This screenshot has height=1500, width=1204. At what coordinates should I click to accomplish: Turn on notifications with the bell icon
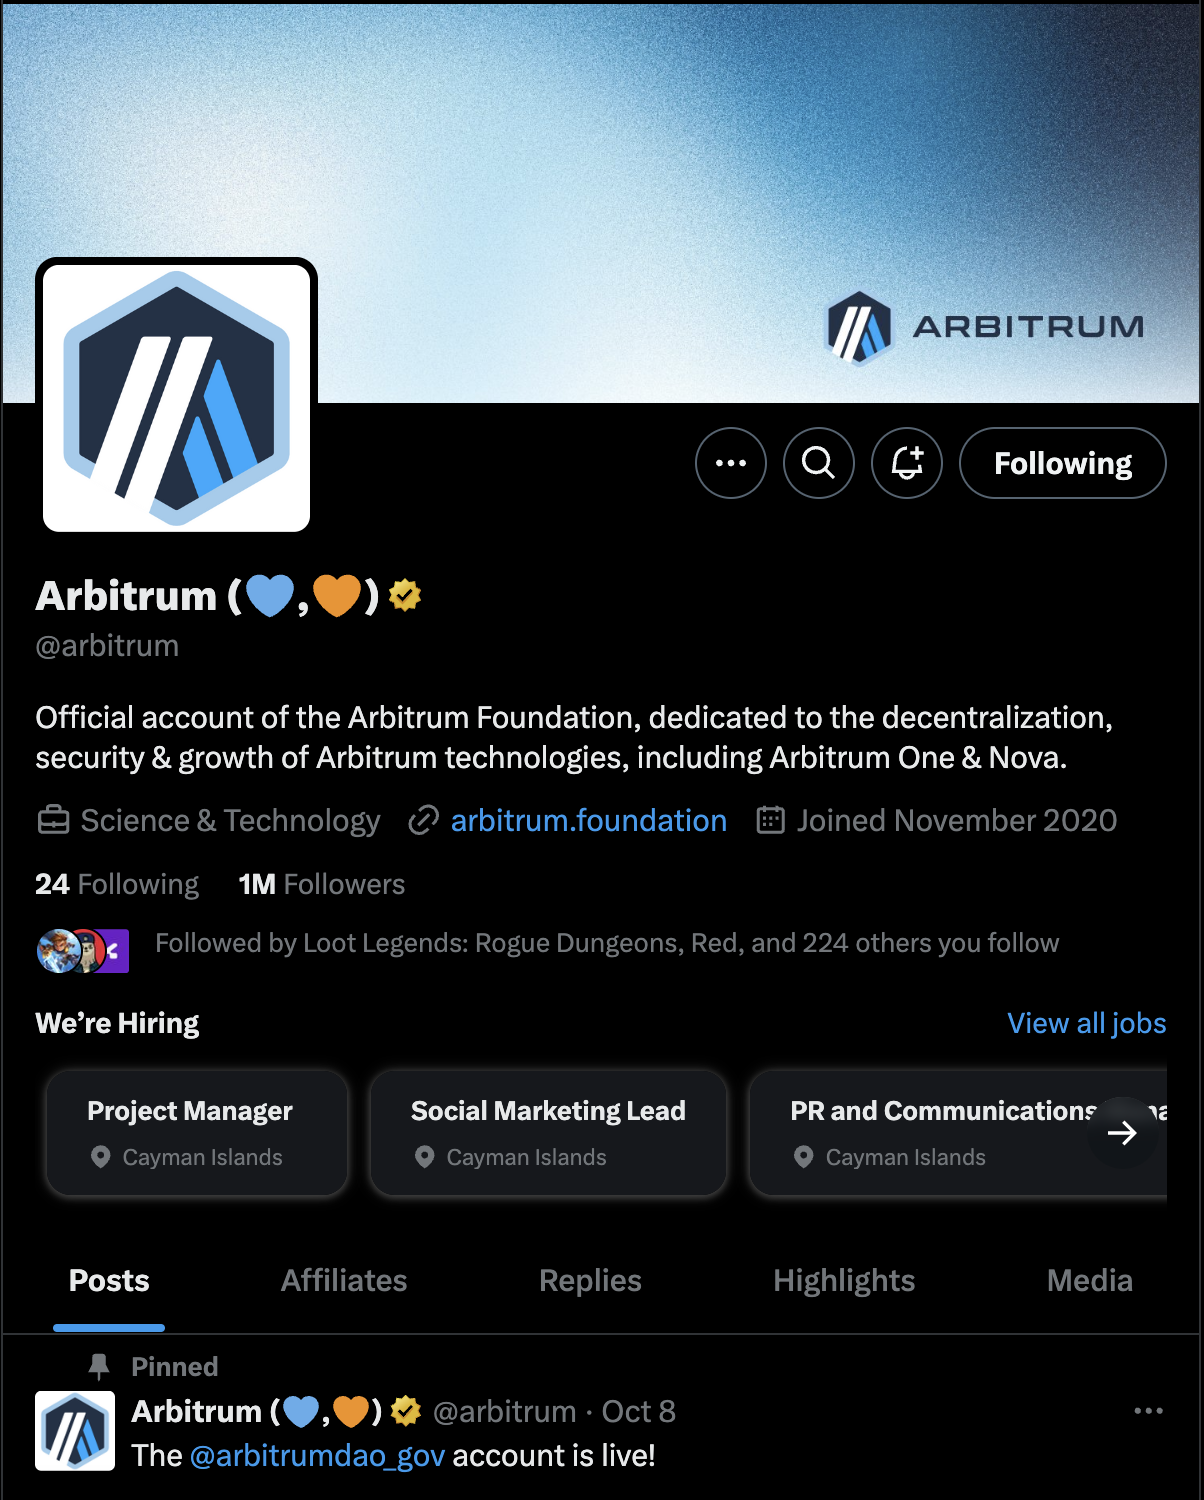click(x=907, y=463)
